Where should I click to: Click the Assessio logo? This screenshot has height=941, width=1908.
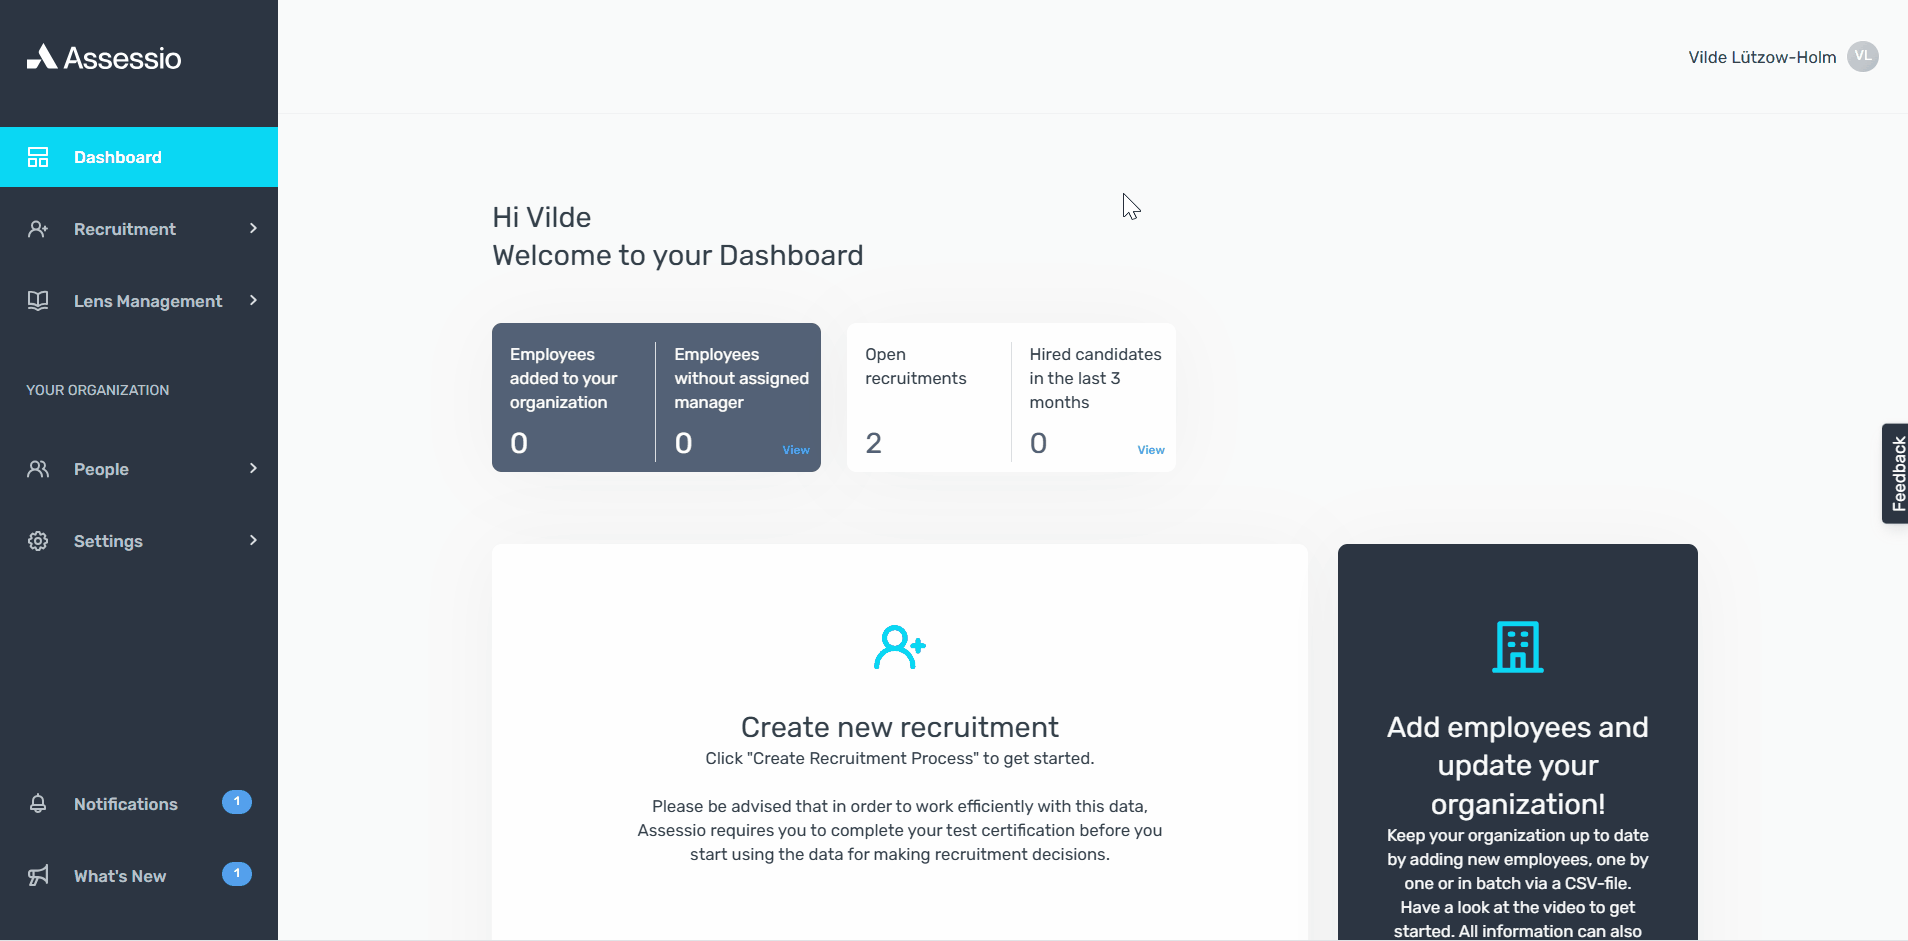click(103, 56)
